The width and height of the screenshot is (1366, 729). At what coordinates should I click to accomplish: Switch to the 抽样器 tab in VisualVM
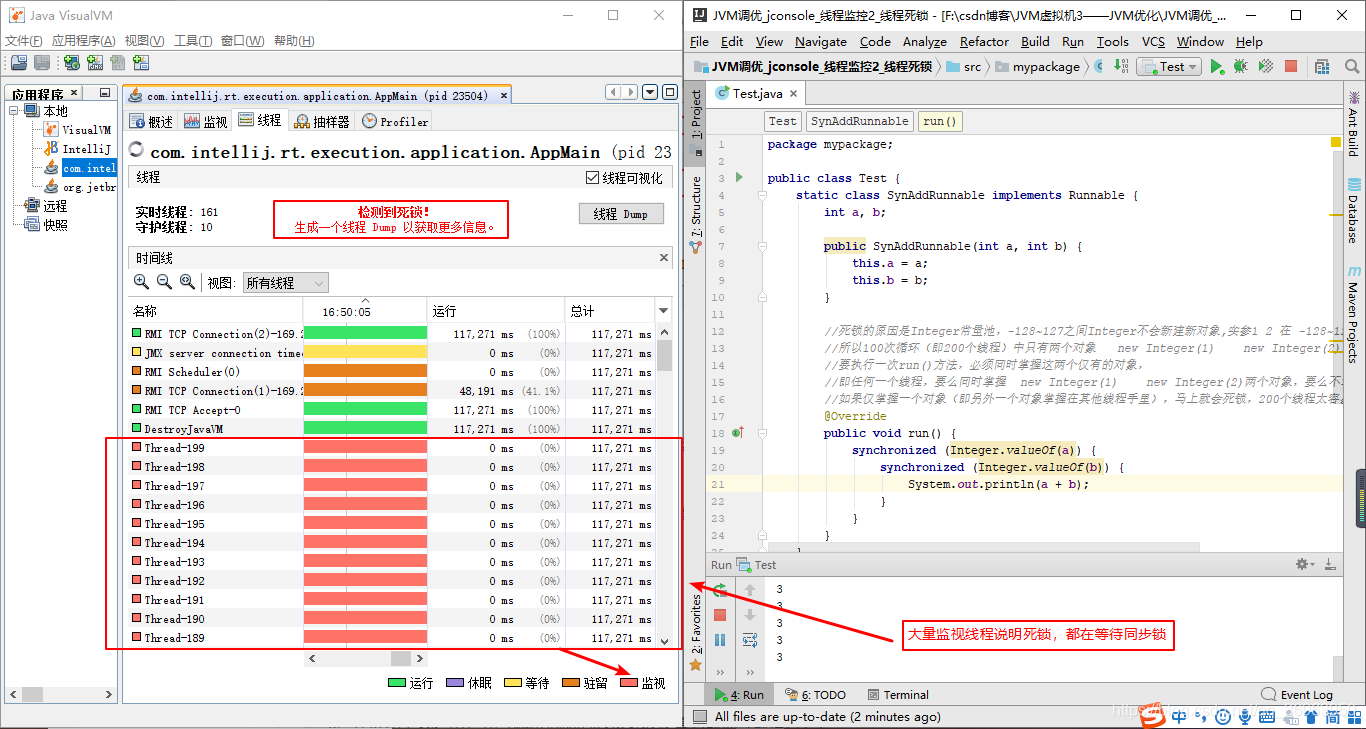(321, 121)
